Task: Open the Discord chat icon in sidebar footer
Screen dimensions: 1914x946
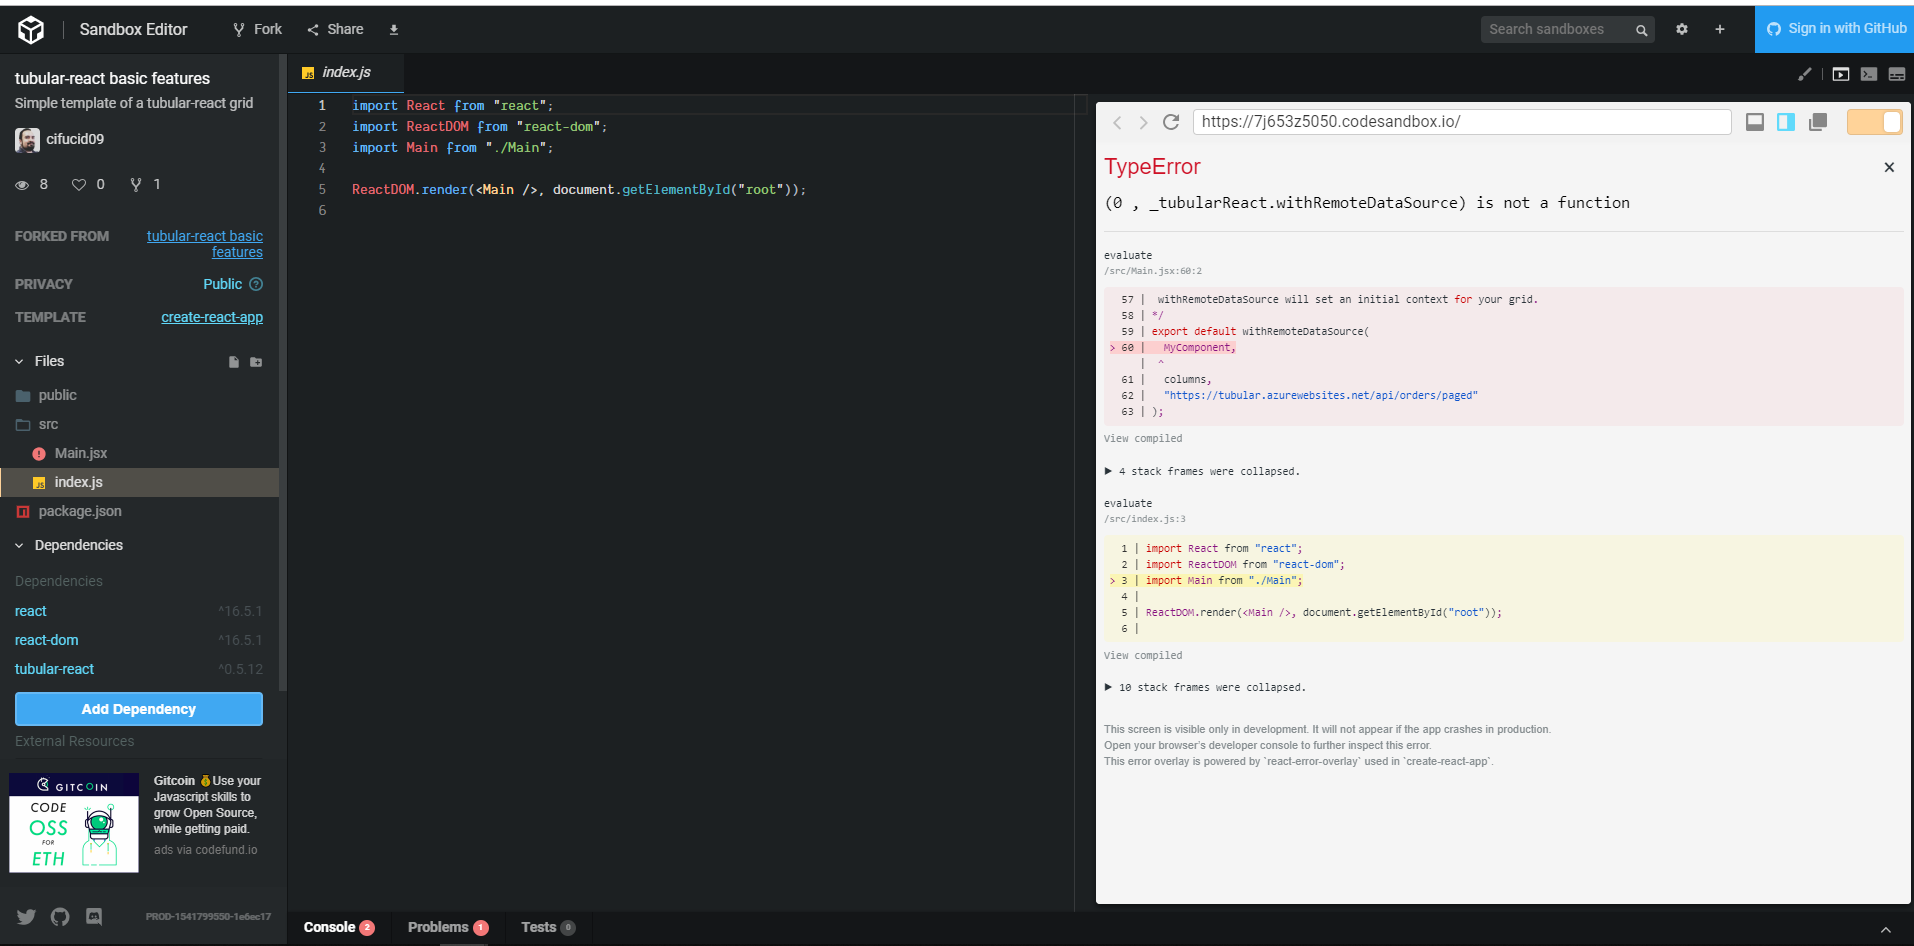Action: (94, 916)
